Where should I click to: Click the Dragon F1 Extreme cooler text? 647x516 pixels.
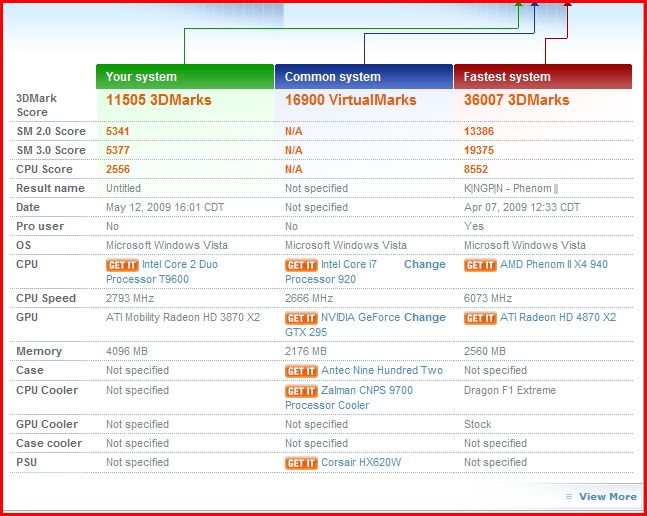click(x=510, y=390)
